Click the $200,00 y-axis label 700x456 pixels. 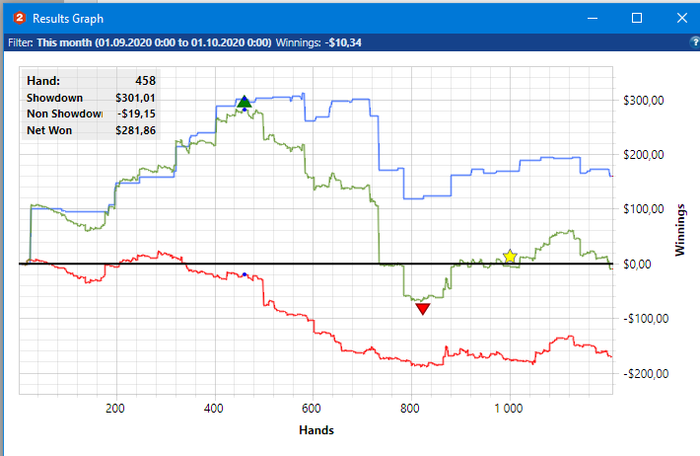[643, 155]
